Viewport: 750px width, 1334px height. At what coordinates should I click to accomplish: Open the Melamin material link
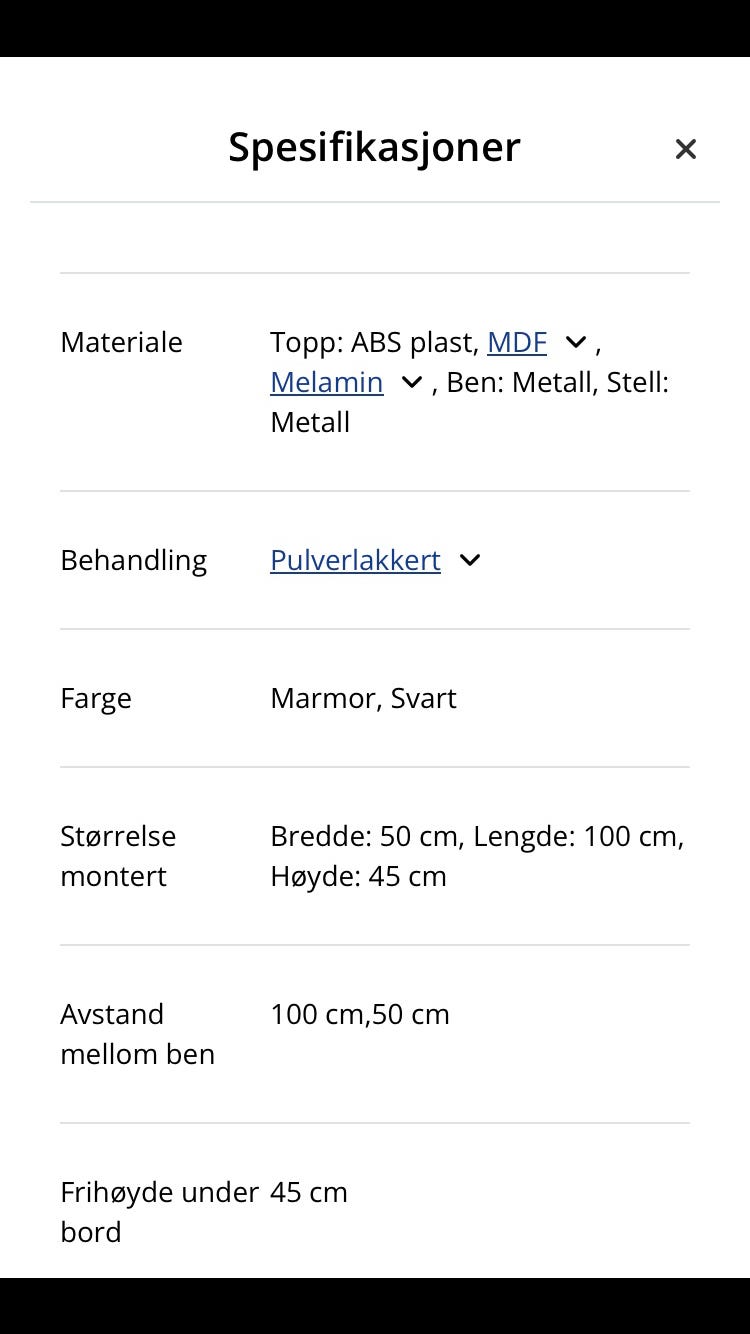click(326, 383)
